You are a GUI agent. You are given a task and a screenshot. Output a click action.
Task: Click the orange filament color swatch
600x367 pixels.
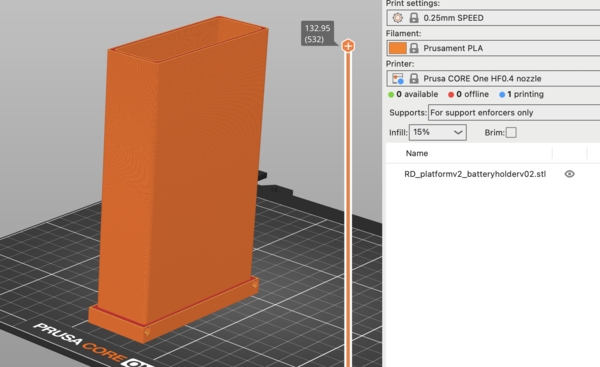(x=398, y=48)
